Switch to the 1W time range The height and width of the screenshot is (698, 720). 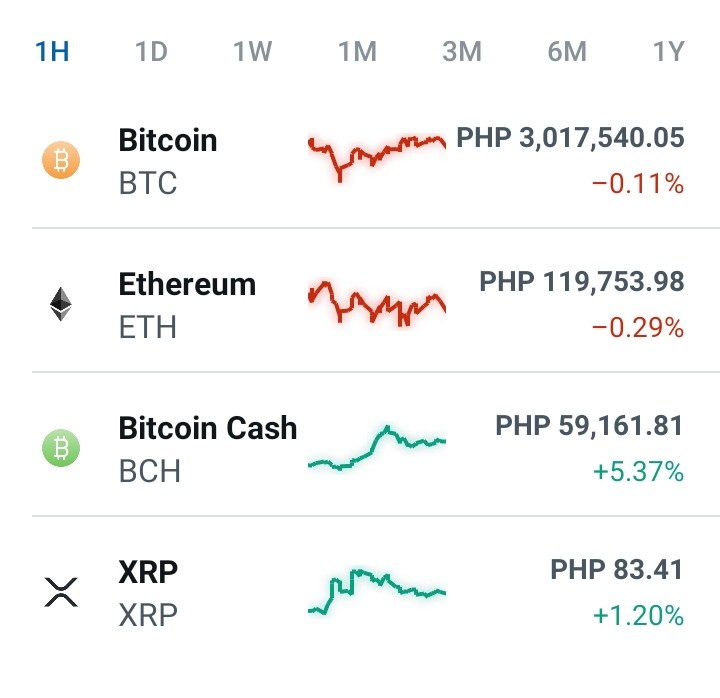tap(253, 51)
